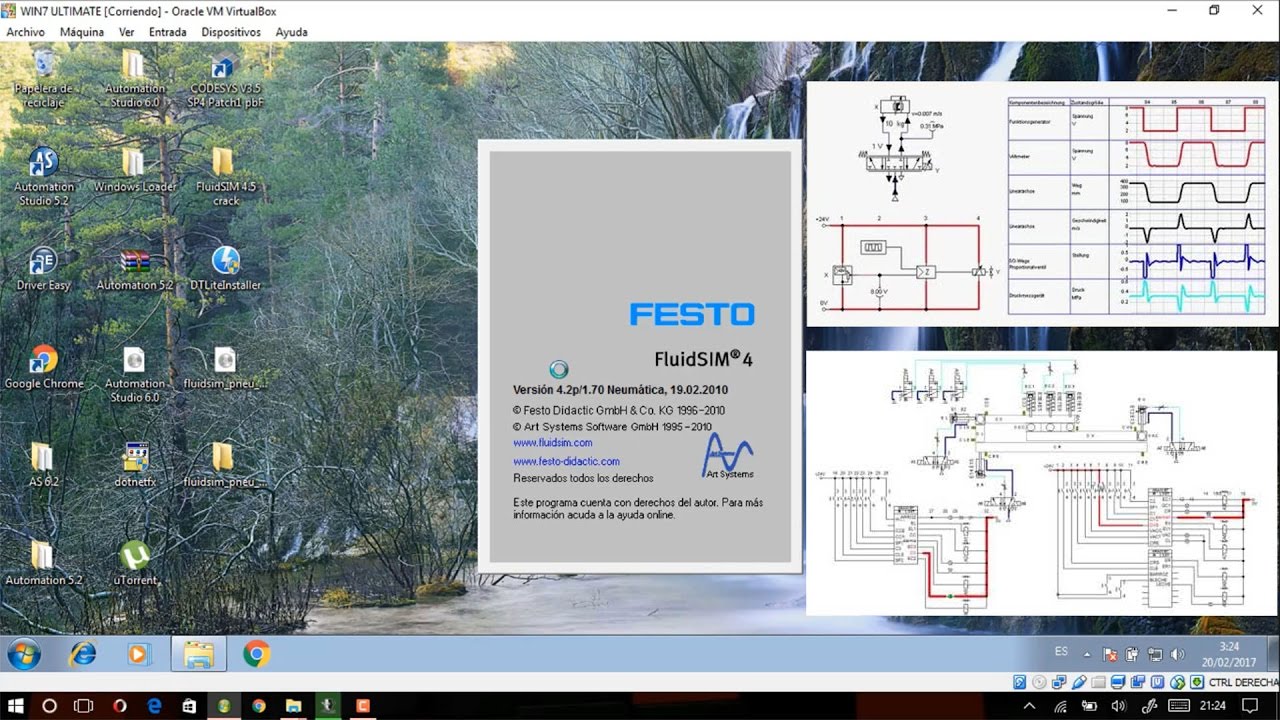Open the Máquina menu

coord(82,32)
